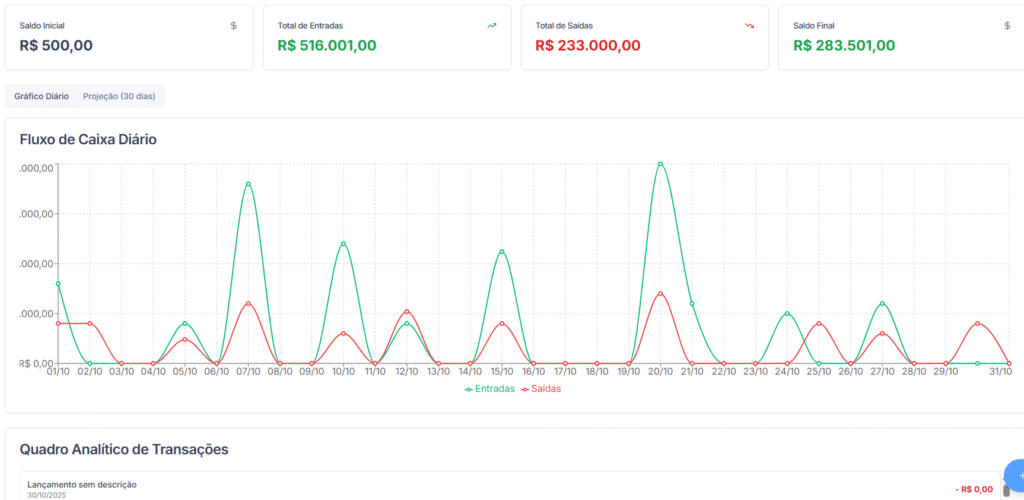
Task: Select the Entradas peak point on 20/10
Action: coord(660,163)
